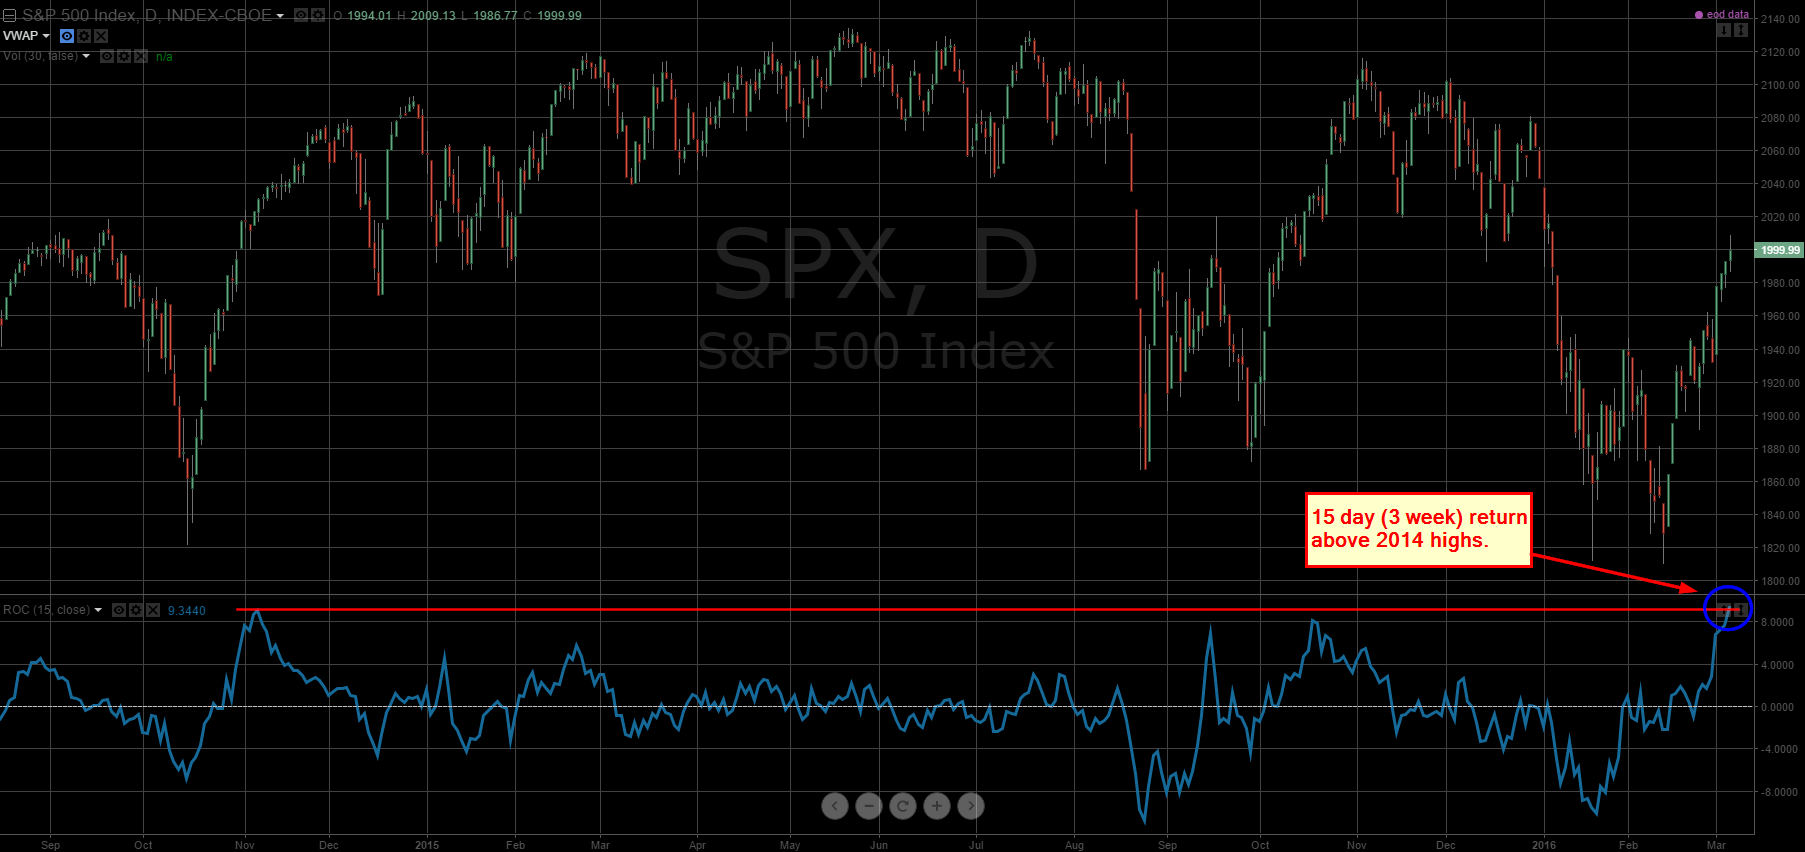The image size is (1805, 852).
Task: Select the ROC (15, close) indicator name
Action: pyautogui.click(x=46, y=610)
